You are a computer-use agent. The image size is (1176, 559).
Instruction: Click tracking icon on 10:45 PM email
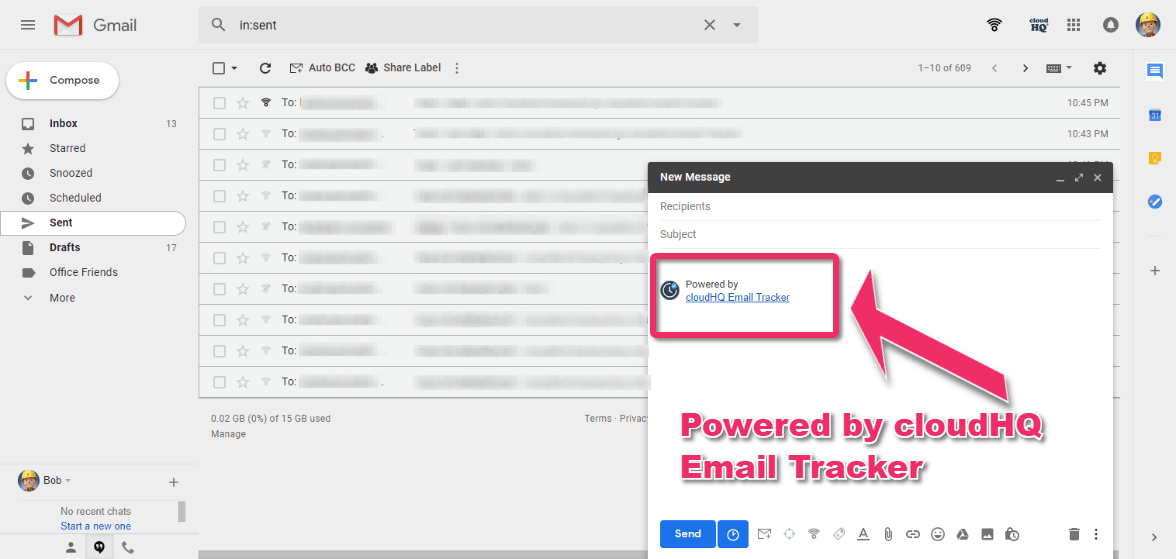click(x=266, y=103)
